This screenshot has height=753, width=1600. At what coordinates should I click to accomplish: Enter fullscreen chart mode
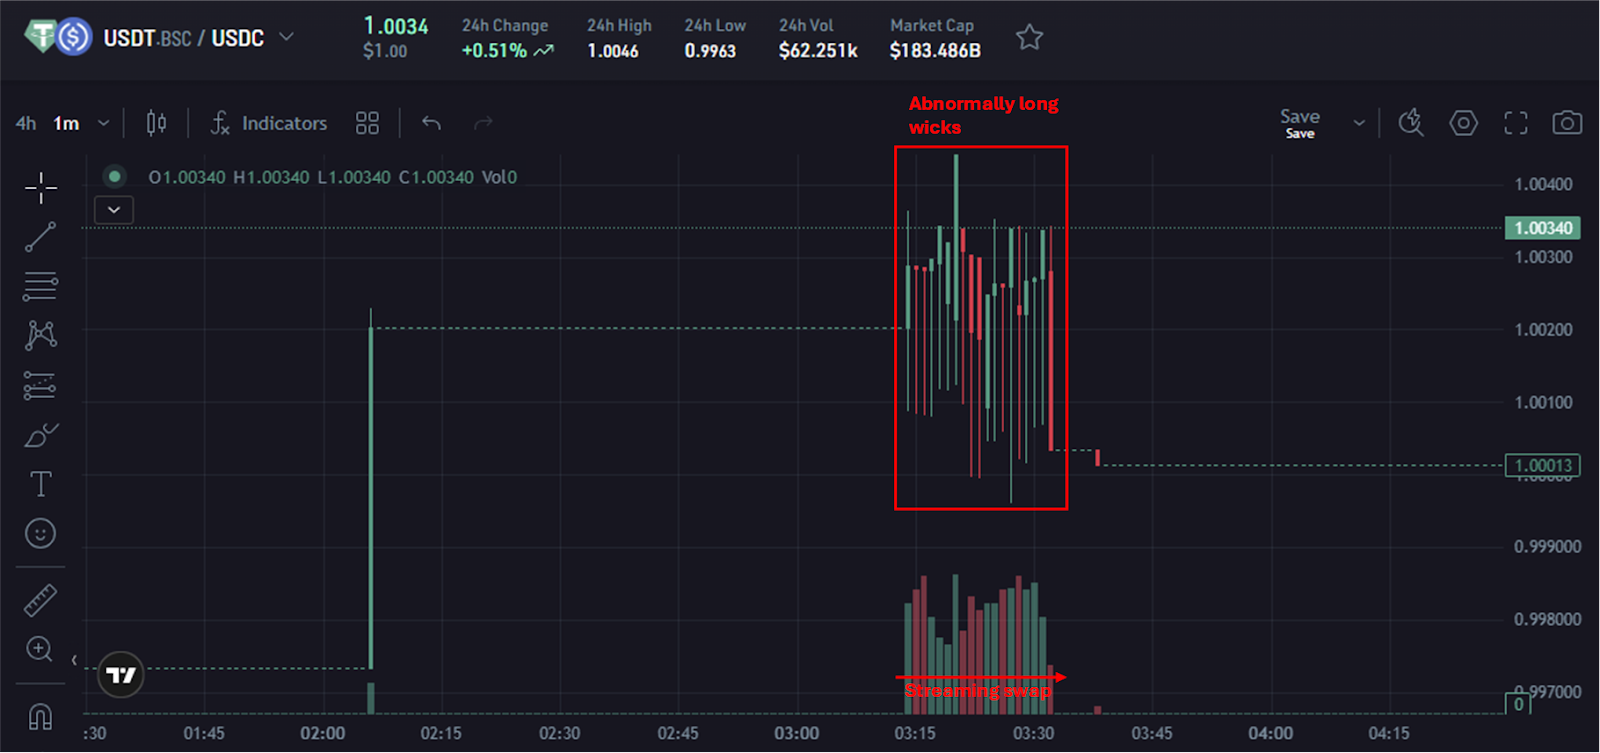(1516, 123)
